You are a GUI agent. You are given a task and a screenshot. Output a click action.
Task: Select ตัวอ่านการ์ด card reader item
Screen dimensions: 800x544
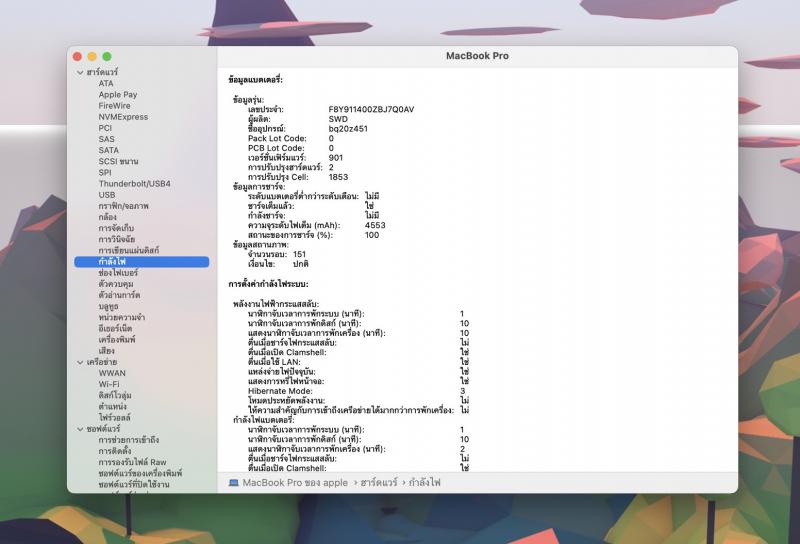coord(119,295)
